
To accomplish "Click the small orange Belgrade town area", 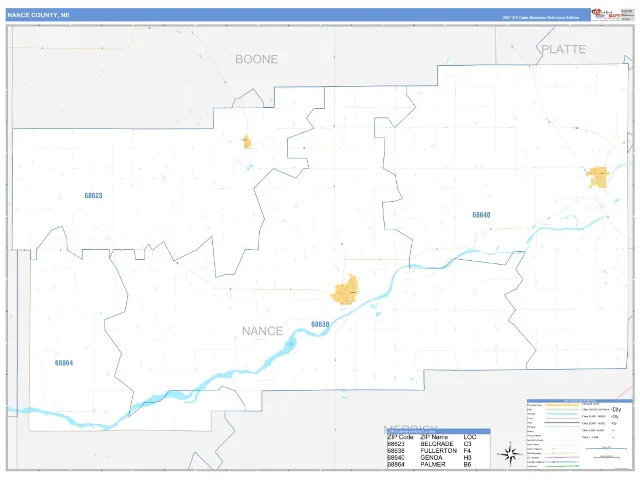I will (247, 142).
